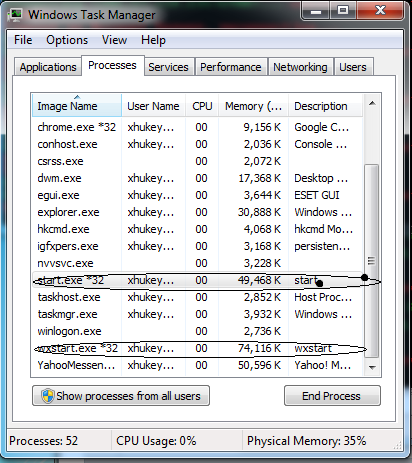Switch to the Applications tab
The width and height of the screenshot is (412, 463).
(48, 67)
